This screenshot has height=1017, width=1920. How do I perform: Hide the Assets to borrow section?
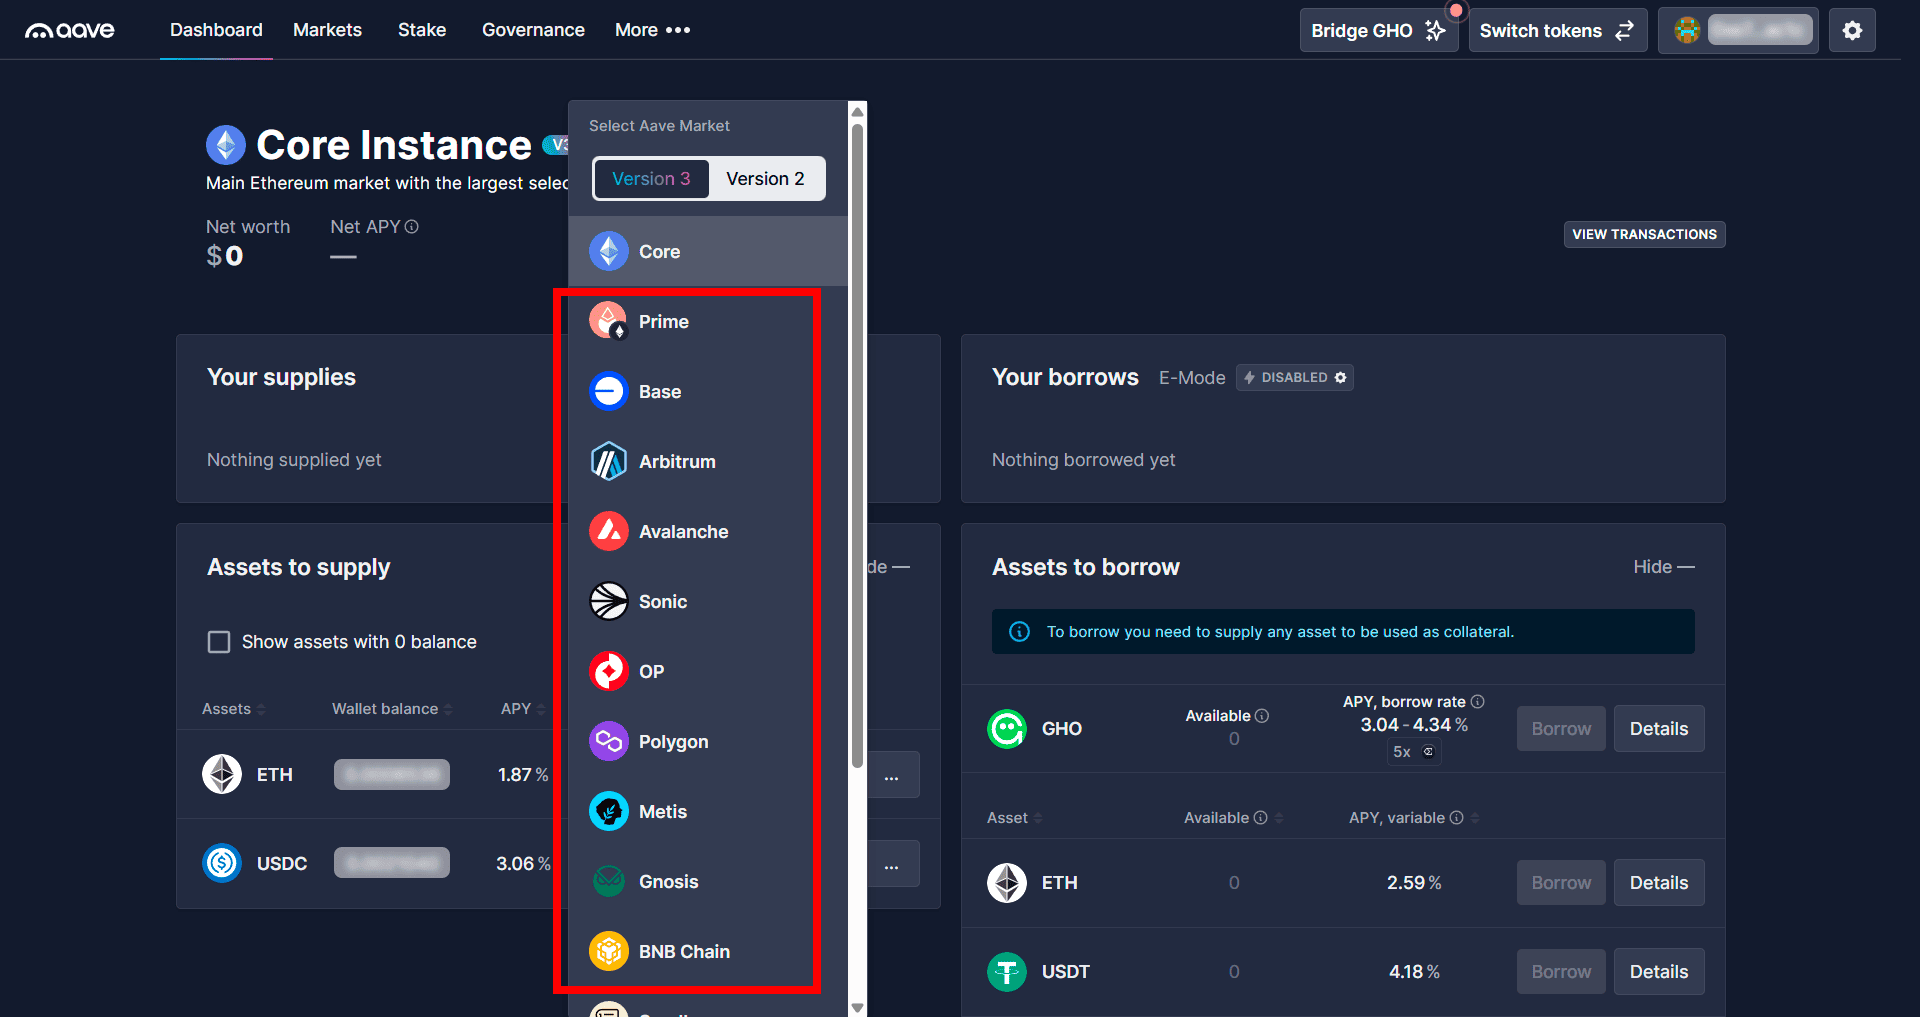coord(1664,567)
